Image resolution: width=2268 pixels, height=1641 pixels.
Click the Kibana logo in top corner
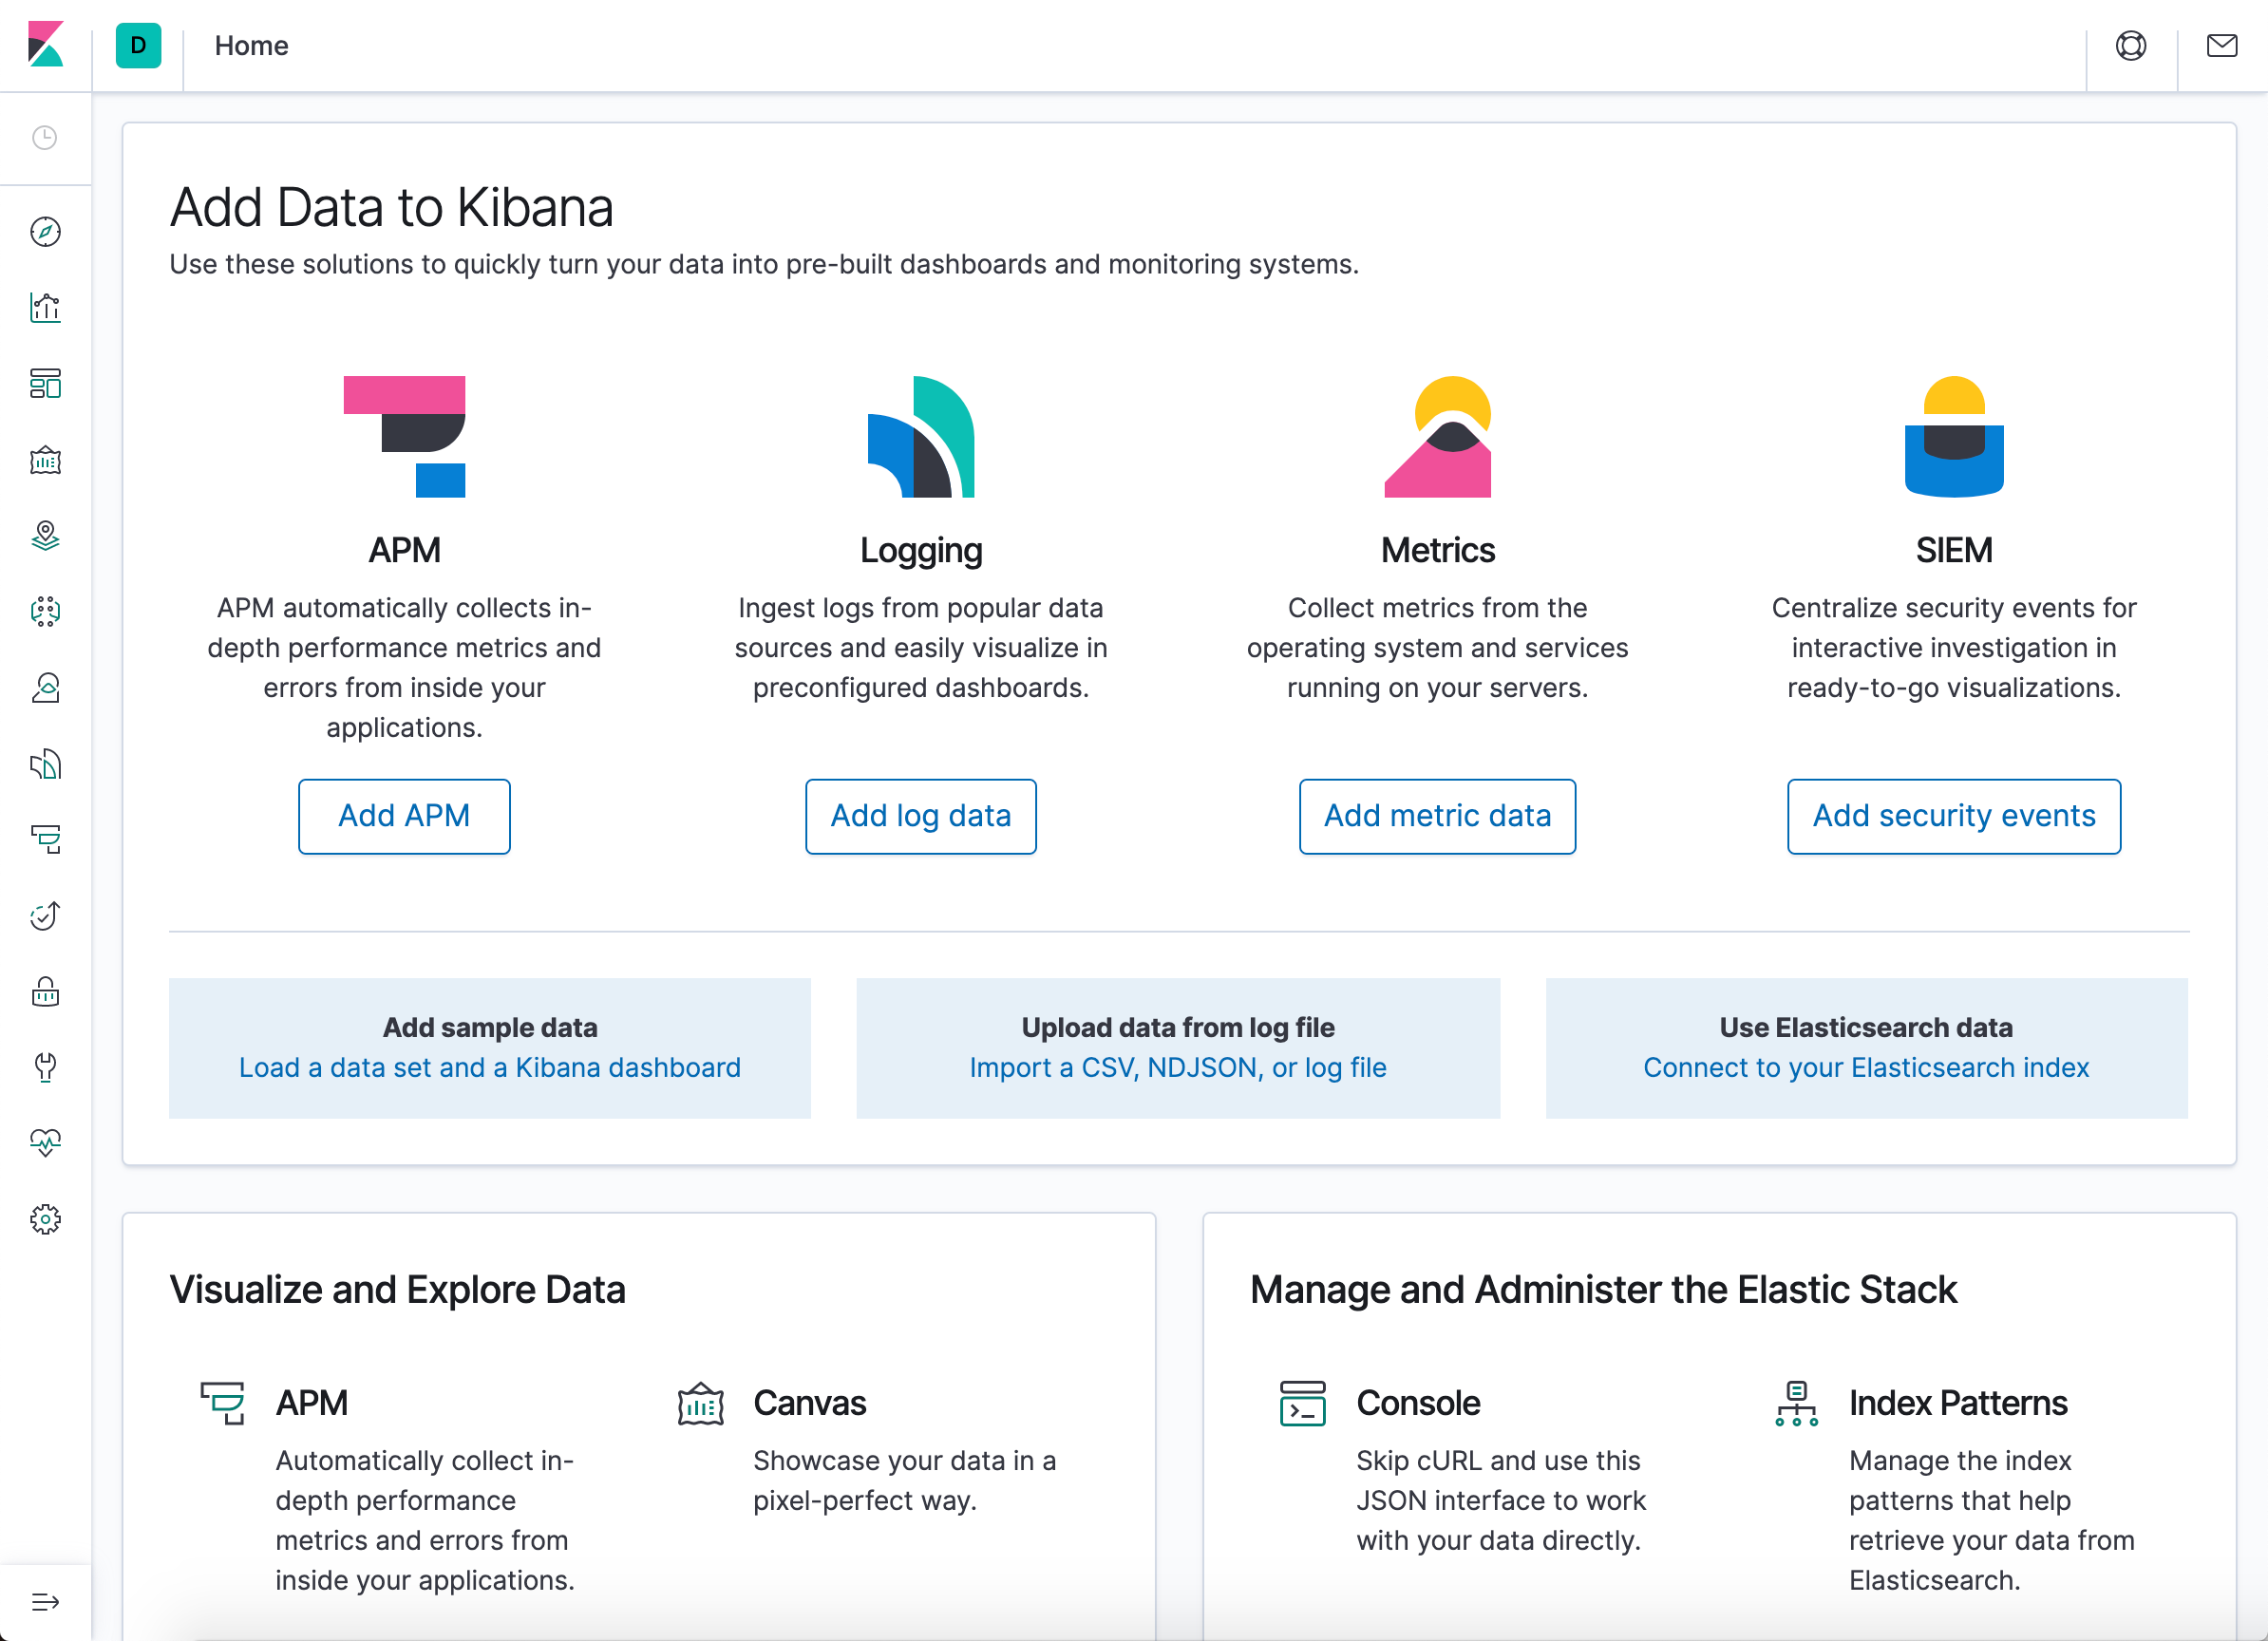click(x=45, y=45)
